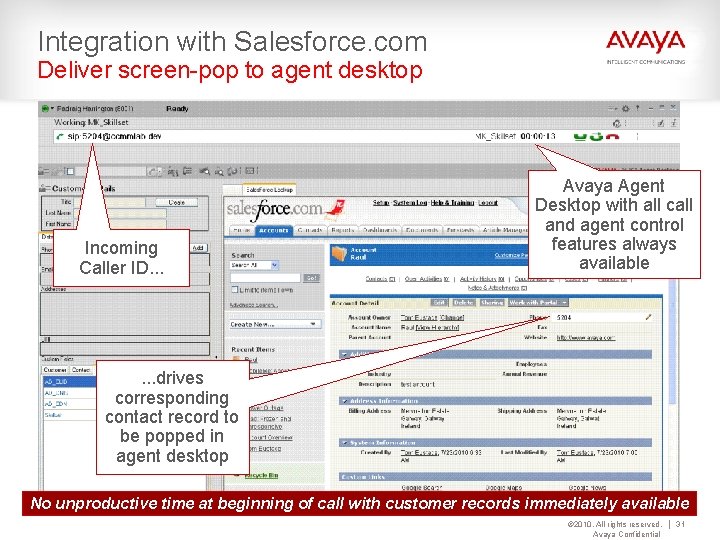
Task: Click the sip:5204@ccmmlab.dev caller address
Action: [x=114, y=136]
